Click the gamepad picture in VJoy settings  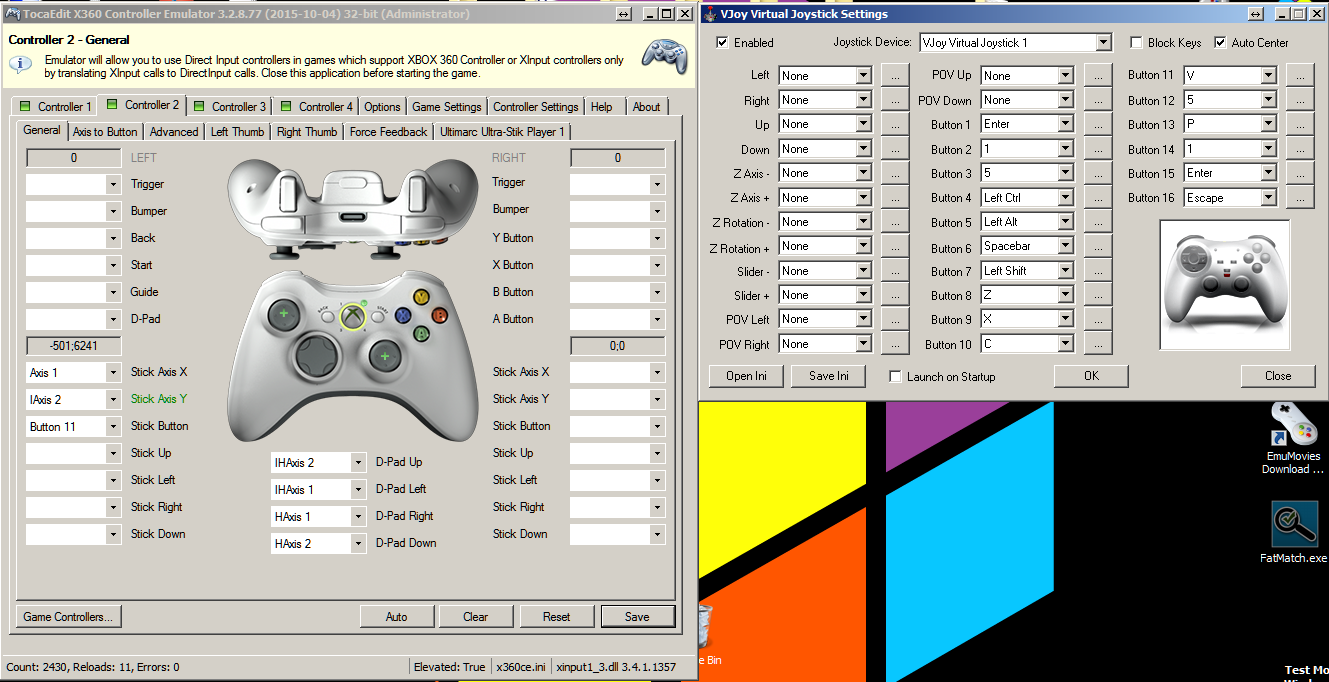(1224, 285)
